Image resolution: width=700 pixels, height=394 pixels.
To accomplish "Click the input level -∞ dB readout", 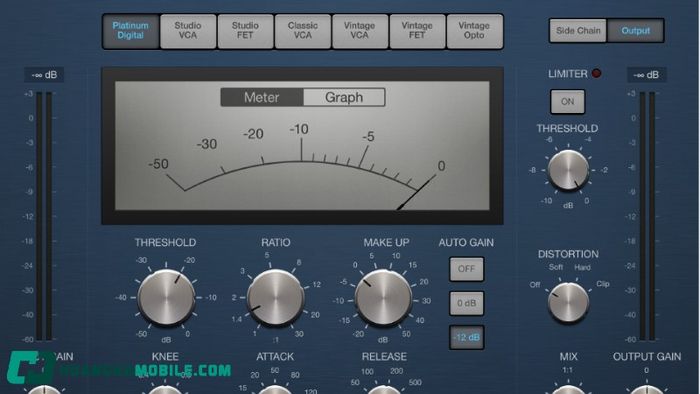I will point(44,75).
